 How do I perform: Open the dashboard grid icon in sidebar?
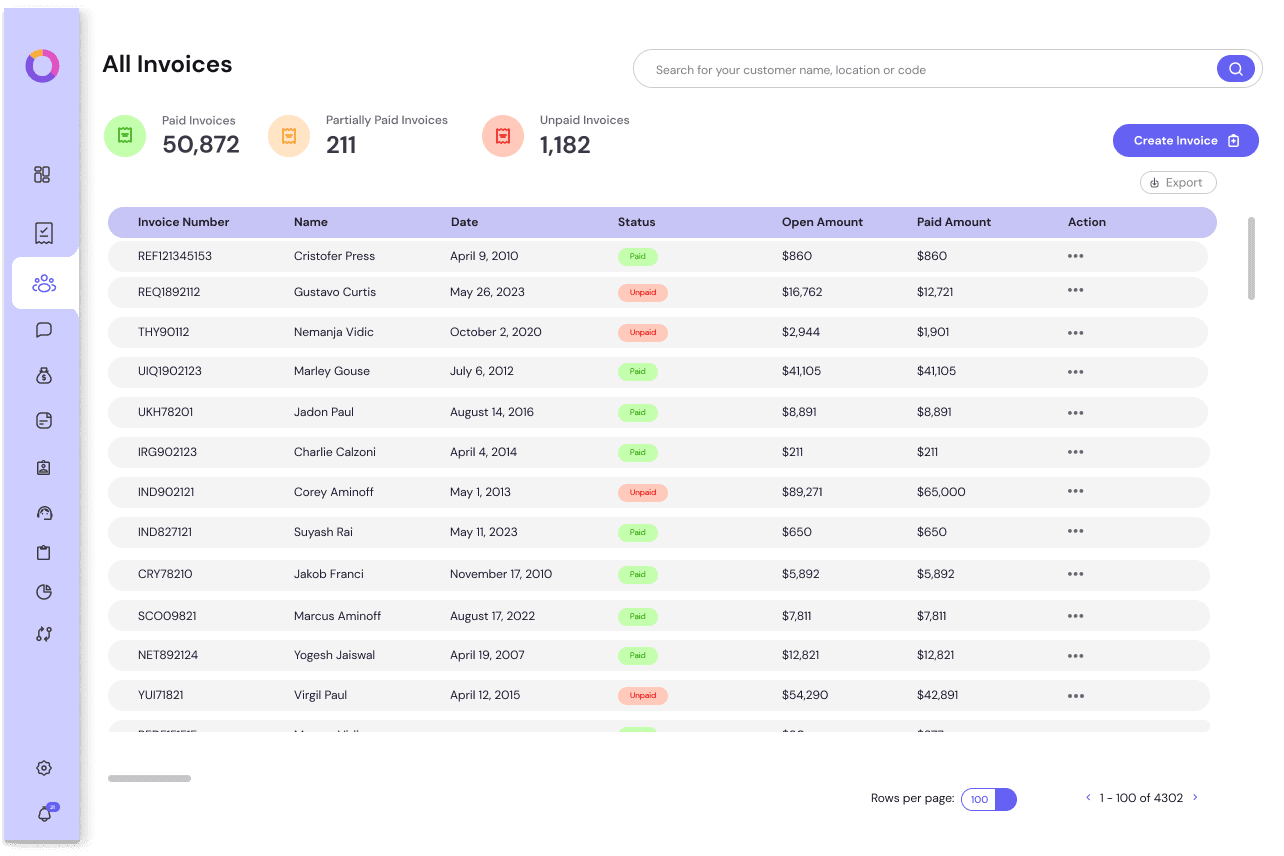(x=42, y=174)
